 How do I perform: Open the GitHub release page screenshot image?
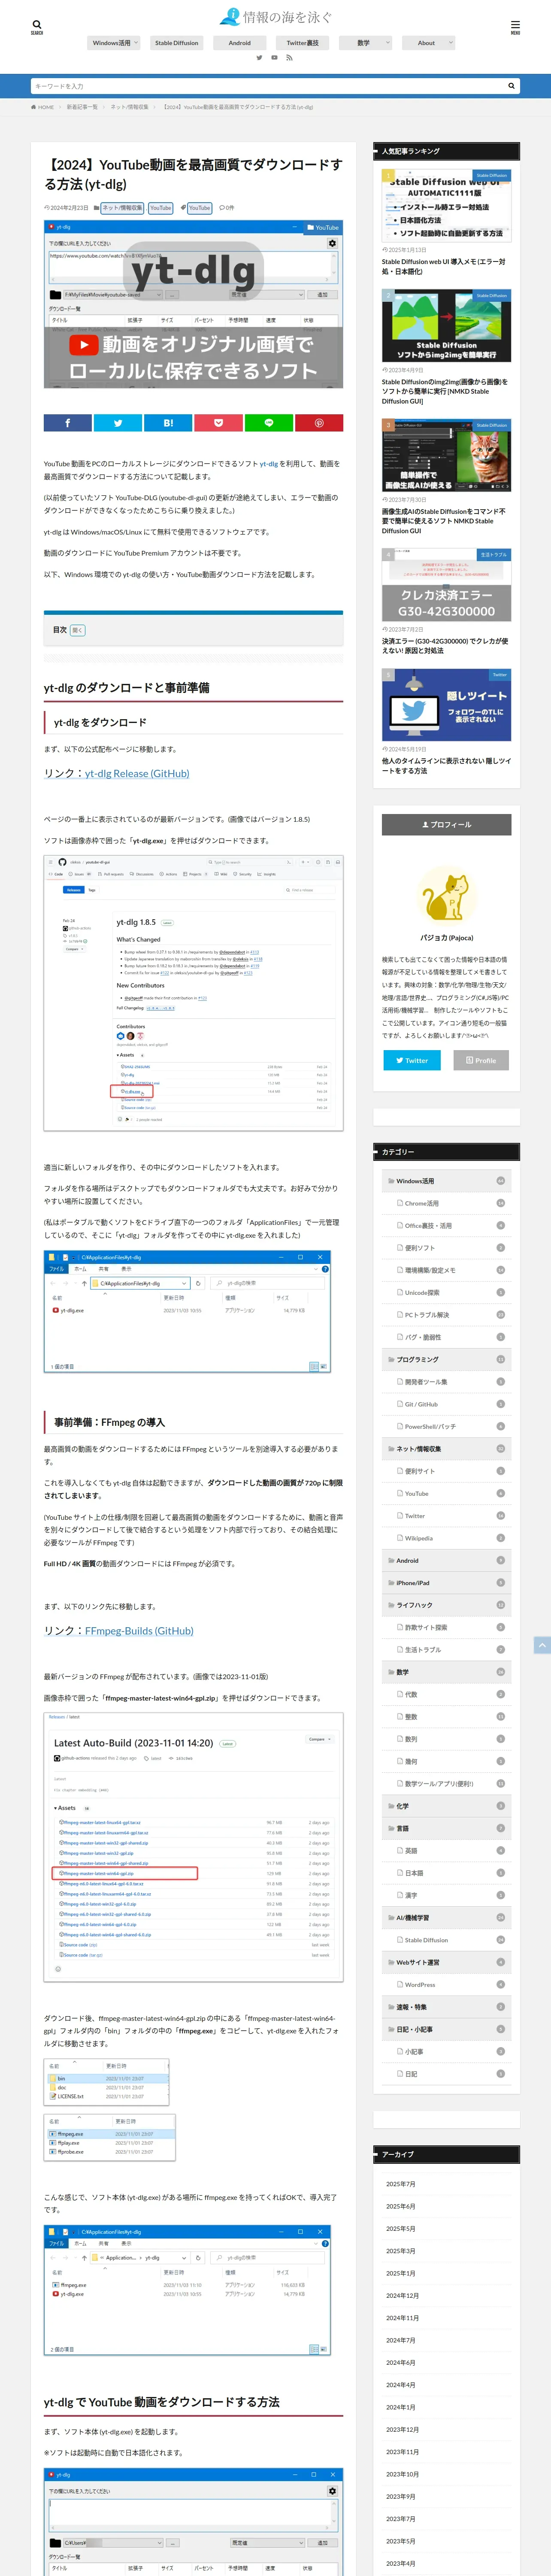coord(193,993)
